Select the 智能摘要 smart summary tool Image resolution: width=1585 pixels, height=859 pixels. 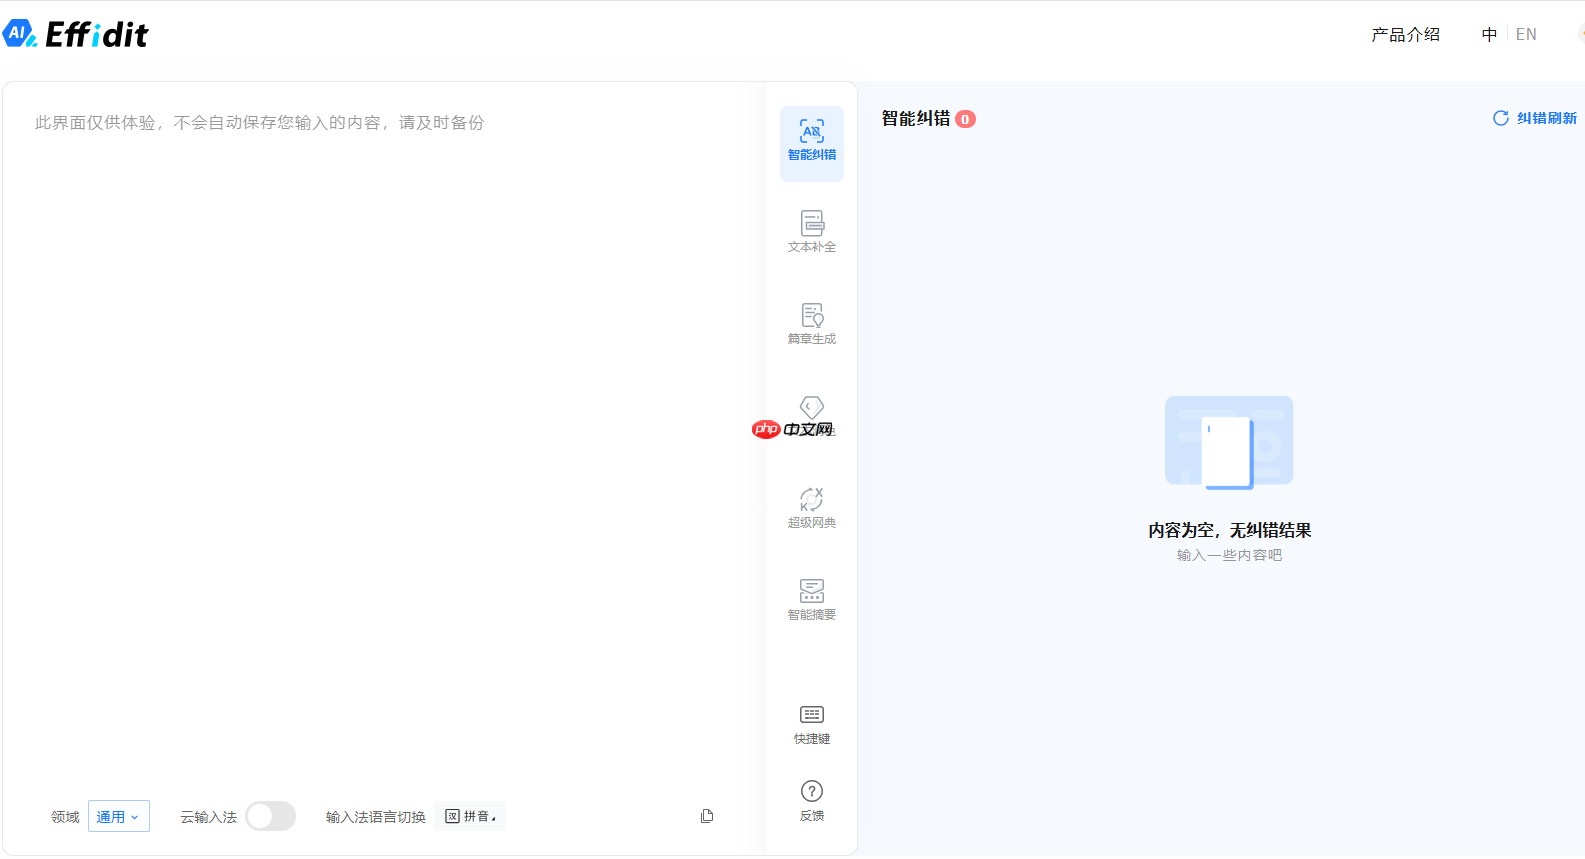click(811, 600)
